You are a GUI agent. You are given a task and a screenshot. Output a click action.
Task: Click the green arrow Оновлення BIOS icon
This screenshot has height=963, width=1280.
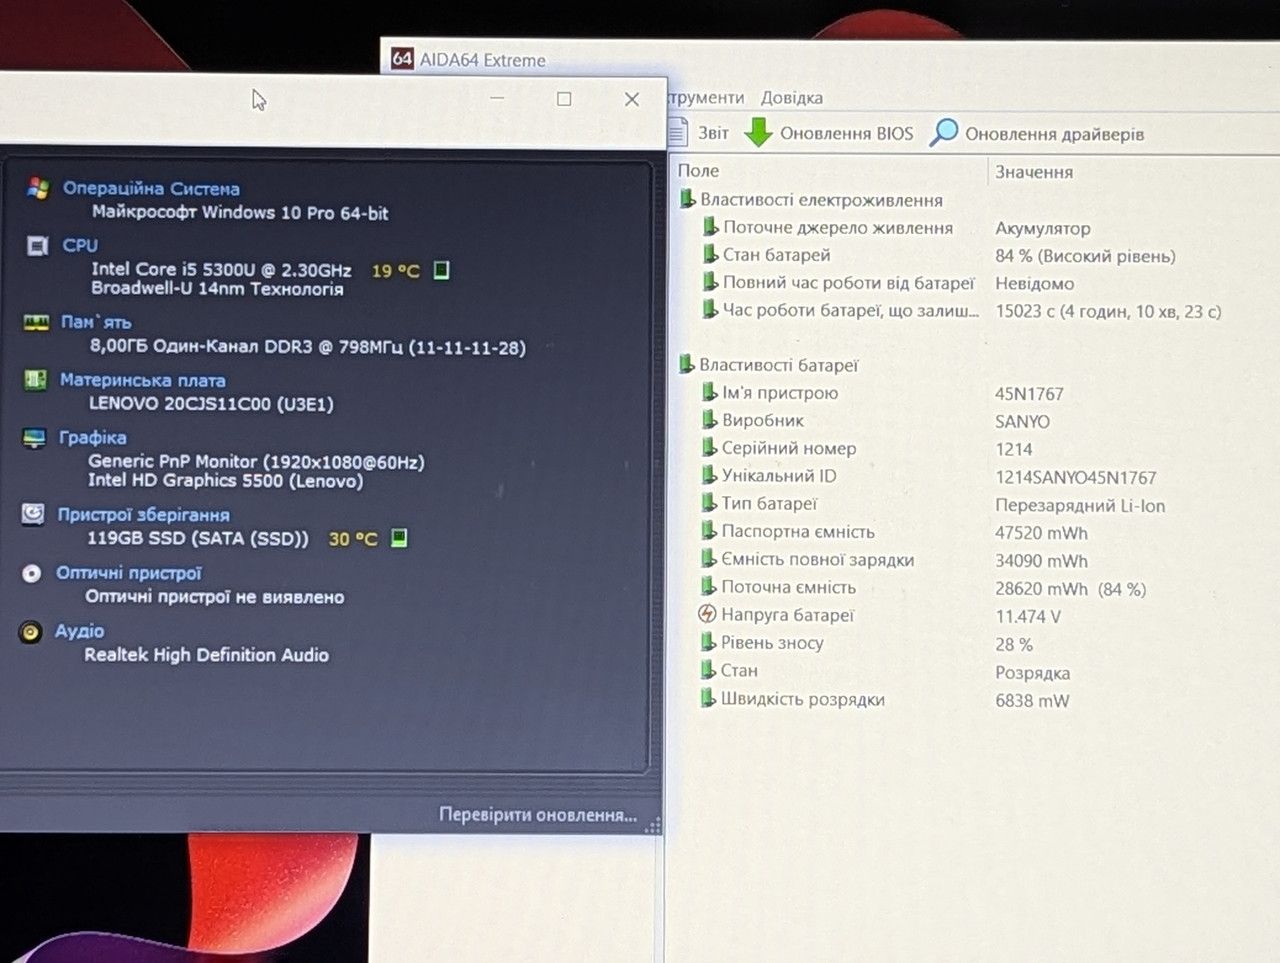pyautogui.click(x=759, y=132)
